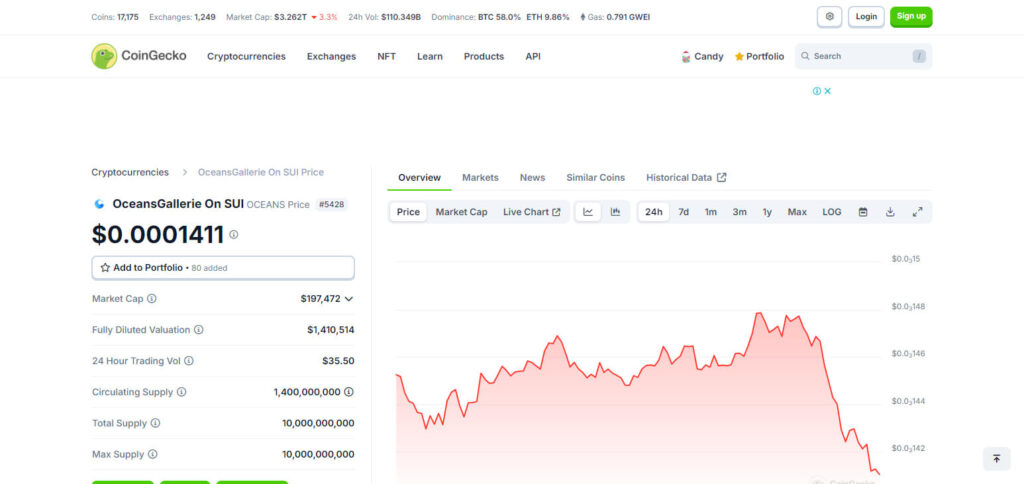Expand the chart to fullscreen
This screenshot has height=484, width=1024.
pos(917,212)
